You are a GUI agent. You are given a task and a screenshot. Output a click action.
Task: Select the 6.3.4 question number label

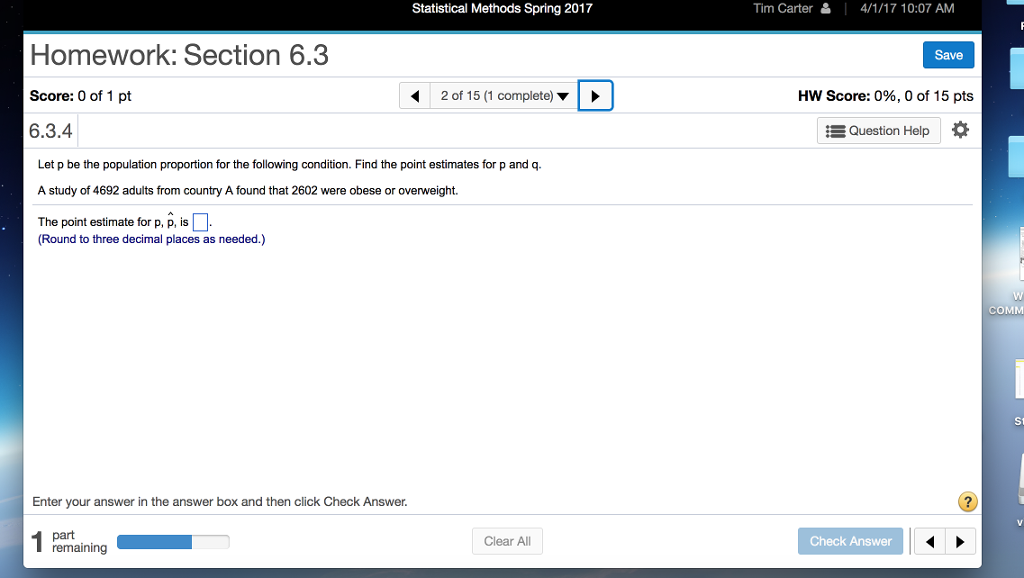pos(50,131)
